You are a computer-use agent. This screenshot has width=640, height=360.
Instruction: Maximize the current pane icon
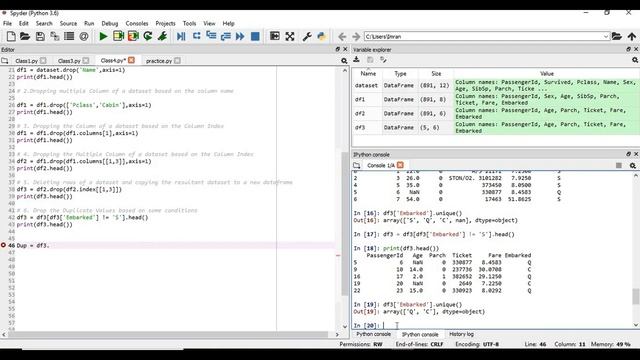click(275, 36)
